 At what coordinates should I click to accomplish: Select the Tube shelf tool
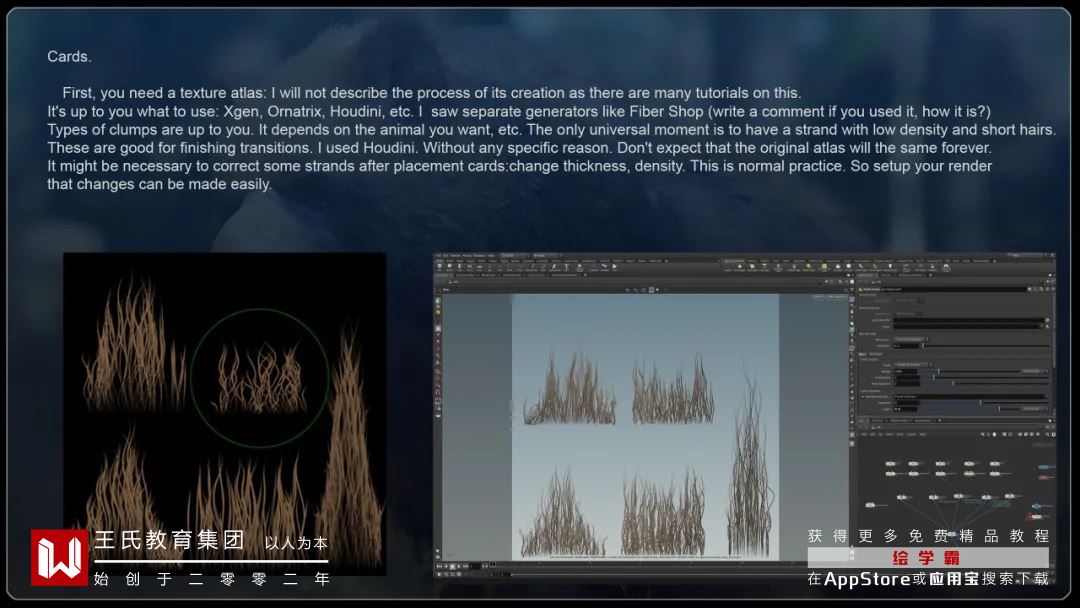pyautogui.click(x=459, y=266)
